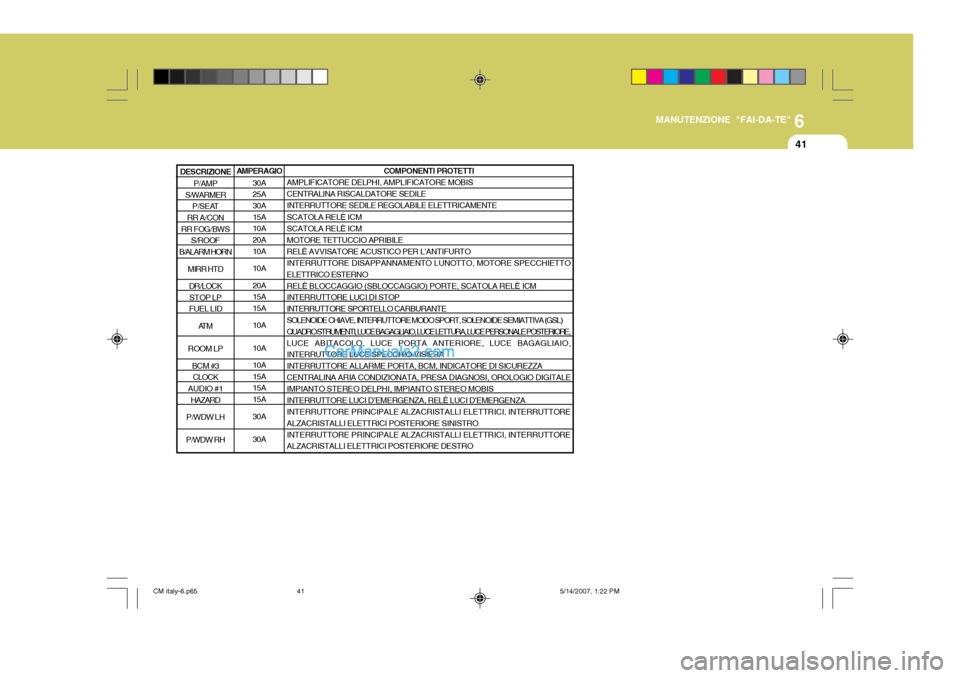Click the bottom center registration crosshair mark
The width and height of the screenshot is (960, 678).
(x=480, y=598)
